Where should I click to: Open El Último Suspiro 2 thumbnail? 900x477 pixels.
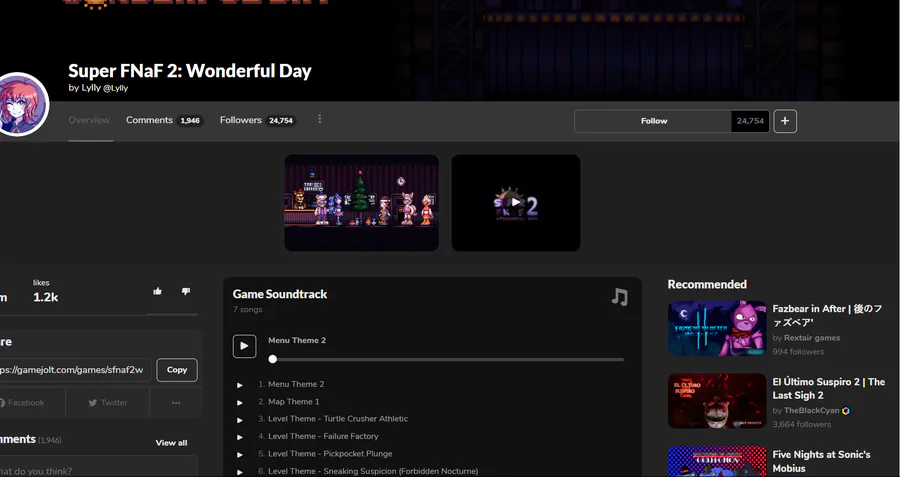tap(717, 401)
